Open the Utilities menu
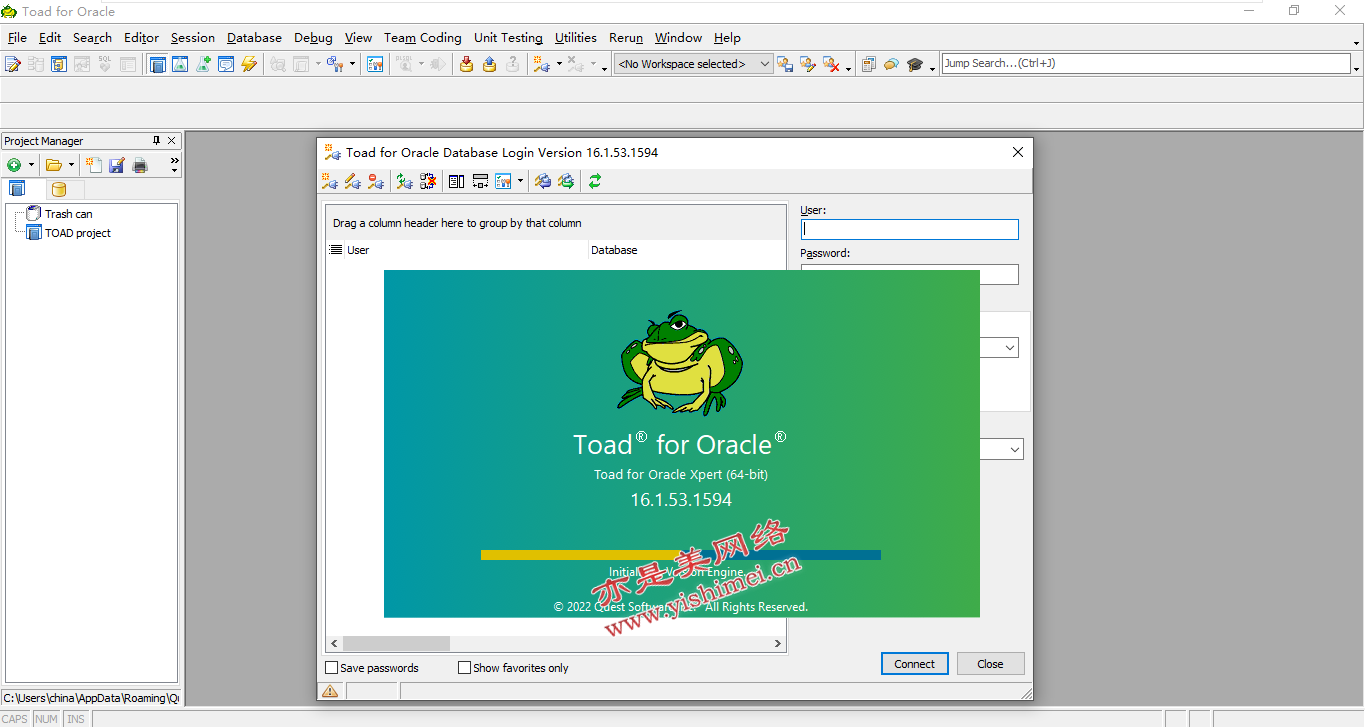 (576, 38)
